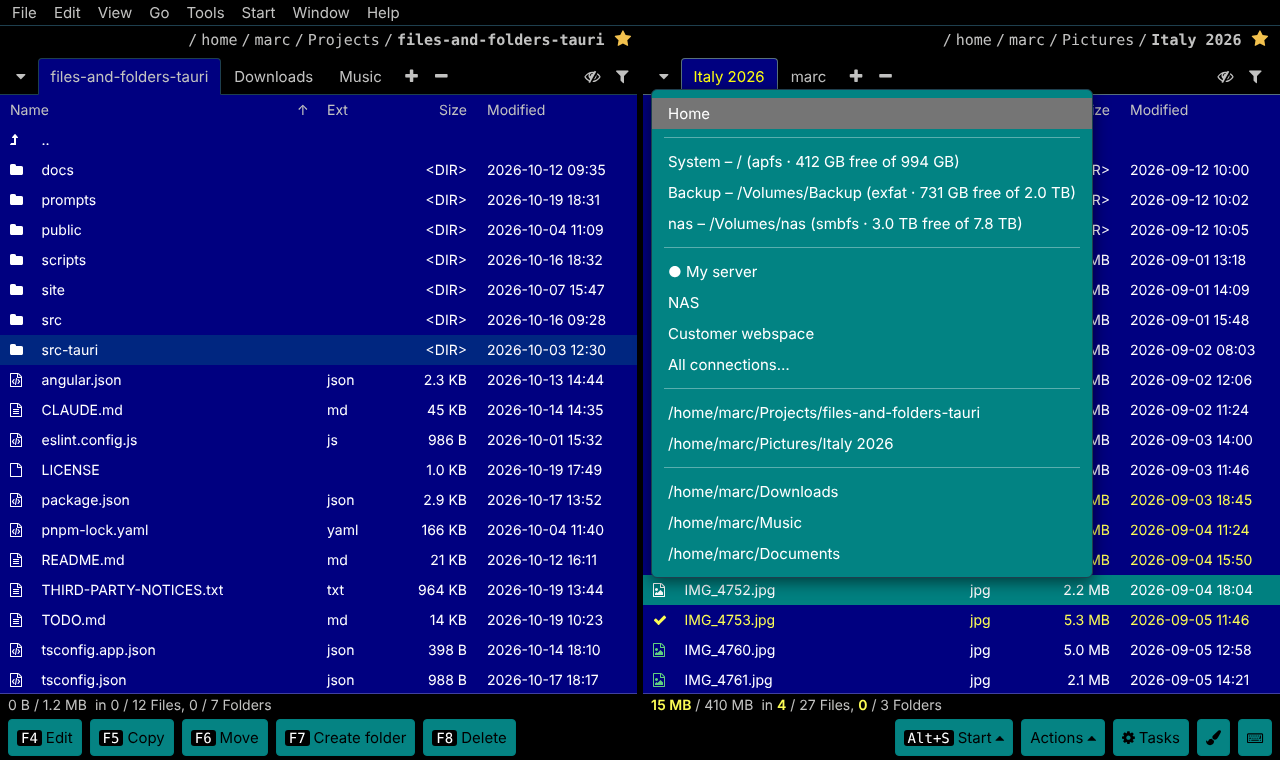Remove tab with minus in left panel
This screenshot has width=1280, height=760.
click(441, 76)
